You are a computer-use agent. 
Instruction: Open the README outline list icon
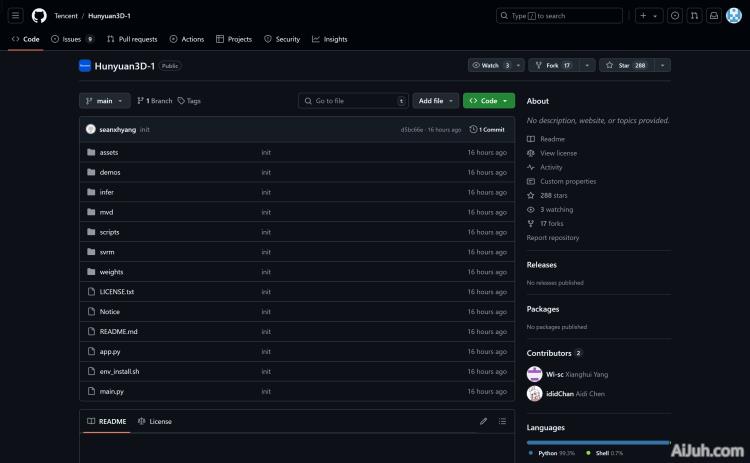tap(502, 421)
